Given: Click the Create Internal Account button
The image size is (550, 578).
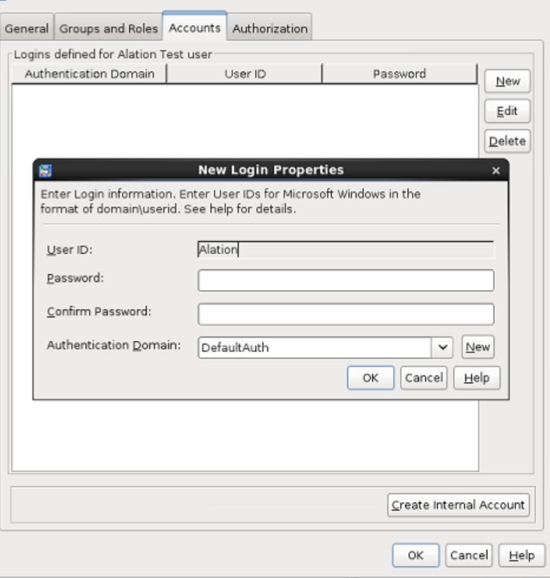Looking at the screenshot, I should (x=458, y=505).
